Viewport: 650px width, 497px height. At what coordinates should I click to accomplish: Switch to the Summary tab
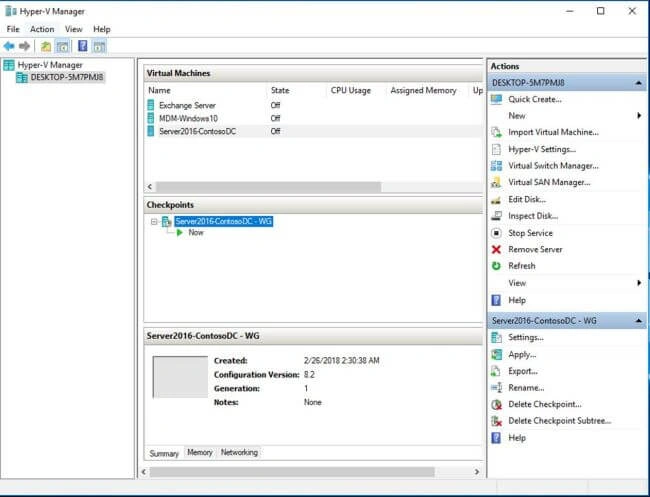click(164, 453)
